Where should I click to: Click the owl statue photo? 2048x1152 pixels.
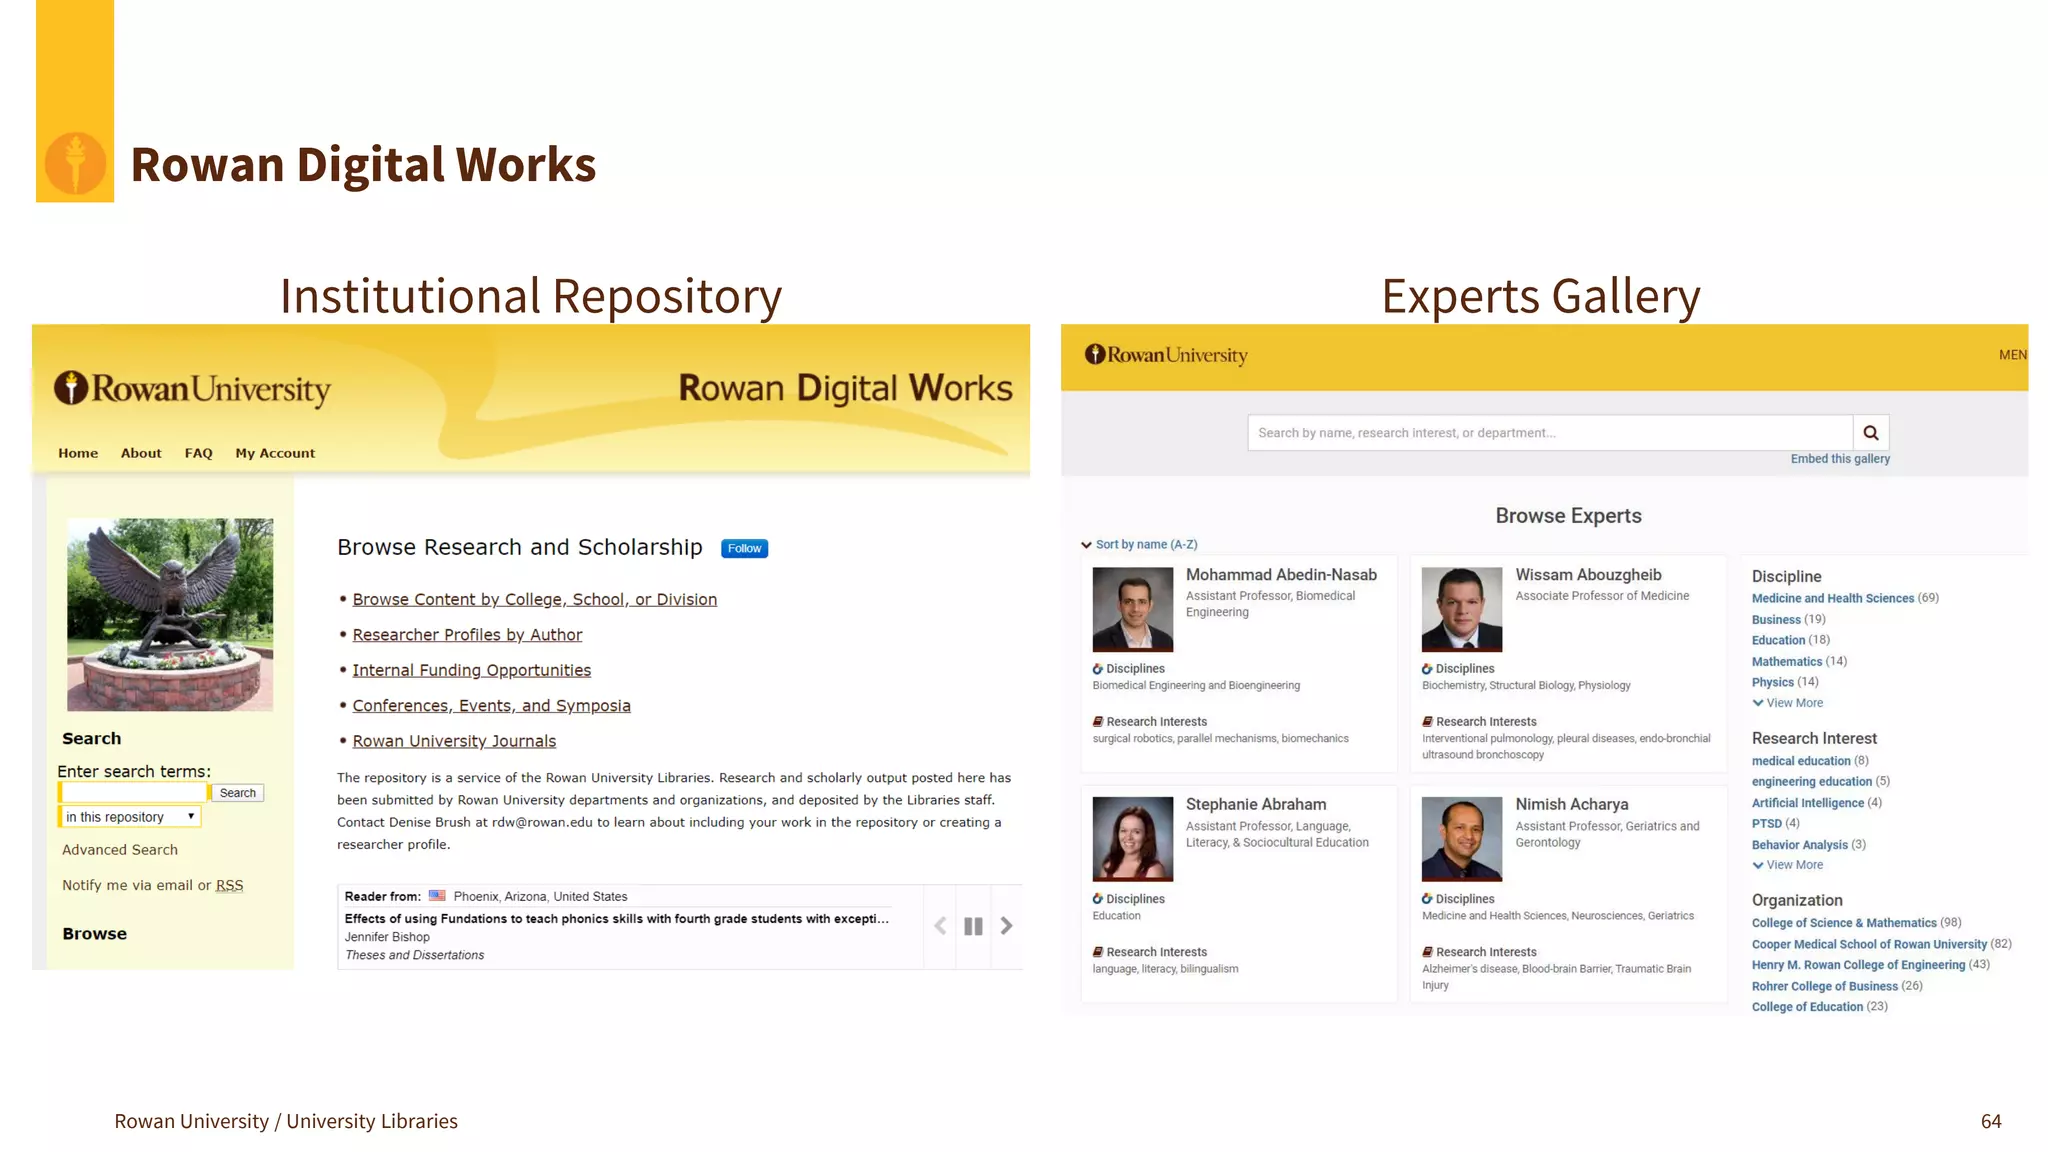[x=170, y=614]
